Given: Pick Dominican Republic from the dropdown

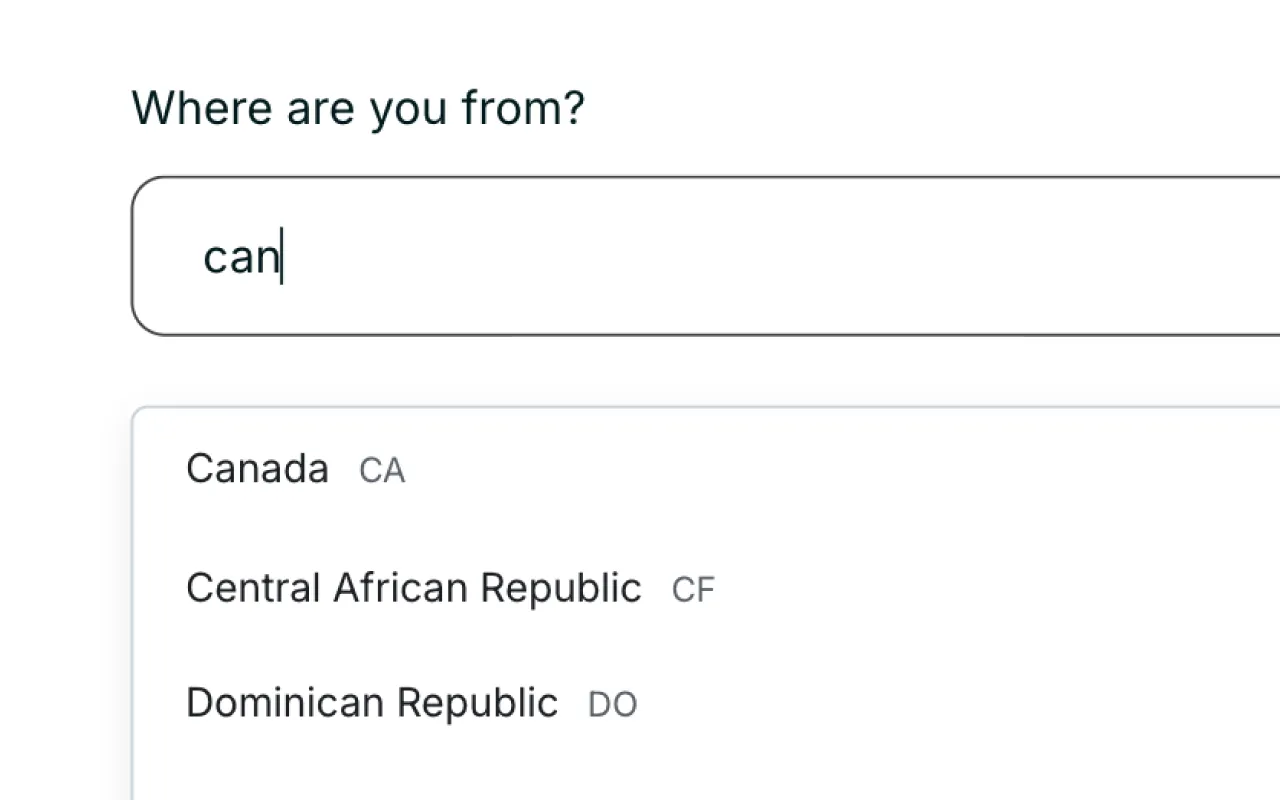Looking at the screenshot, I should coord(372,702).
